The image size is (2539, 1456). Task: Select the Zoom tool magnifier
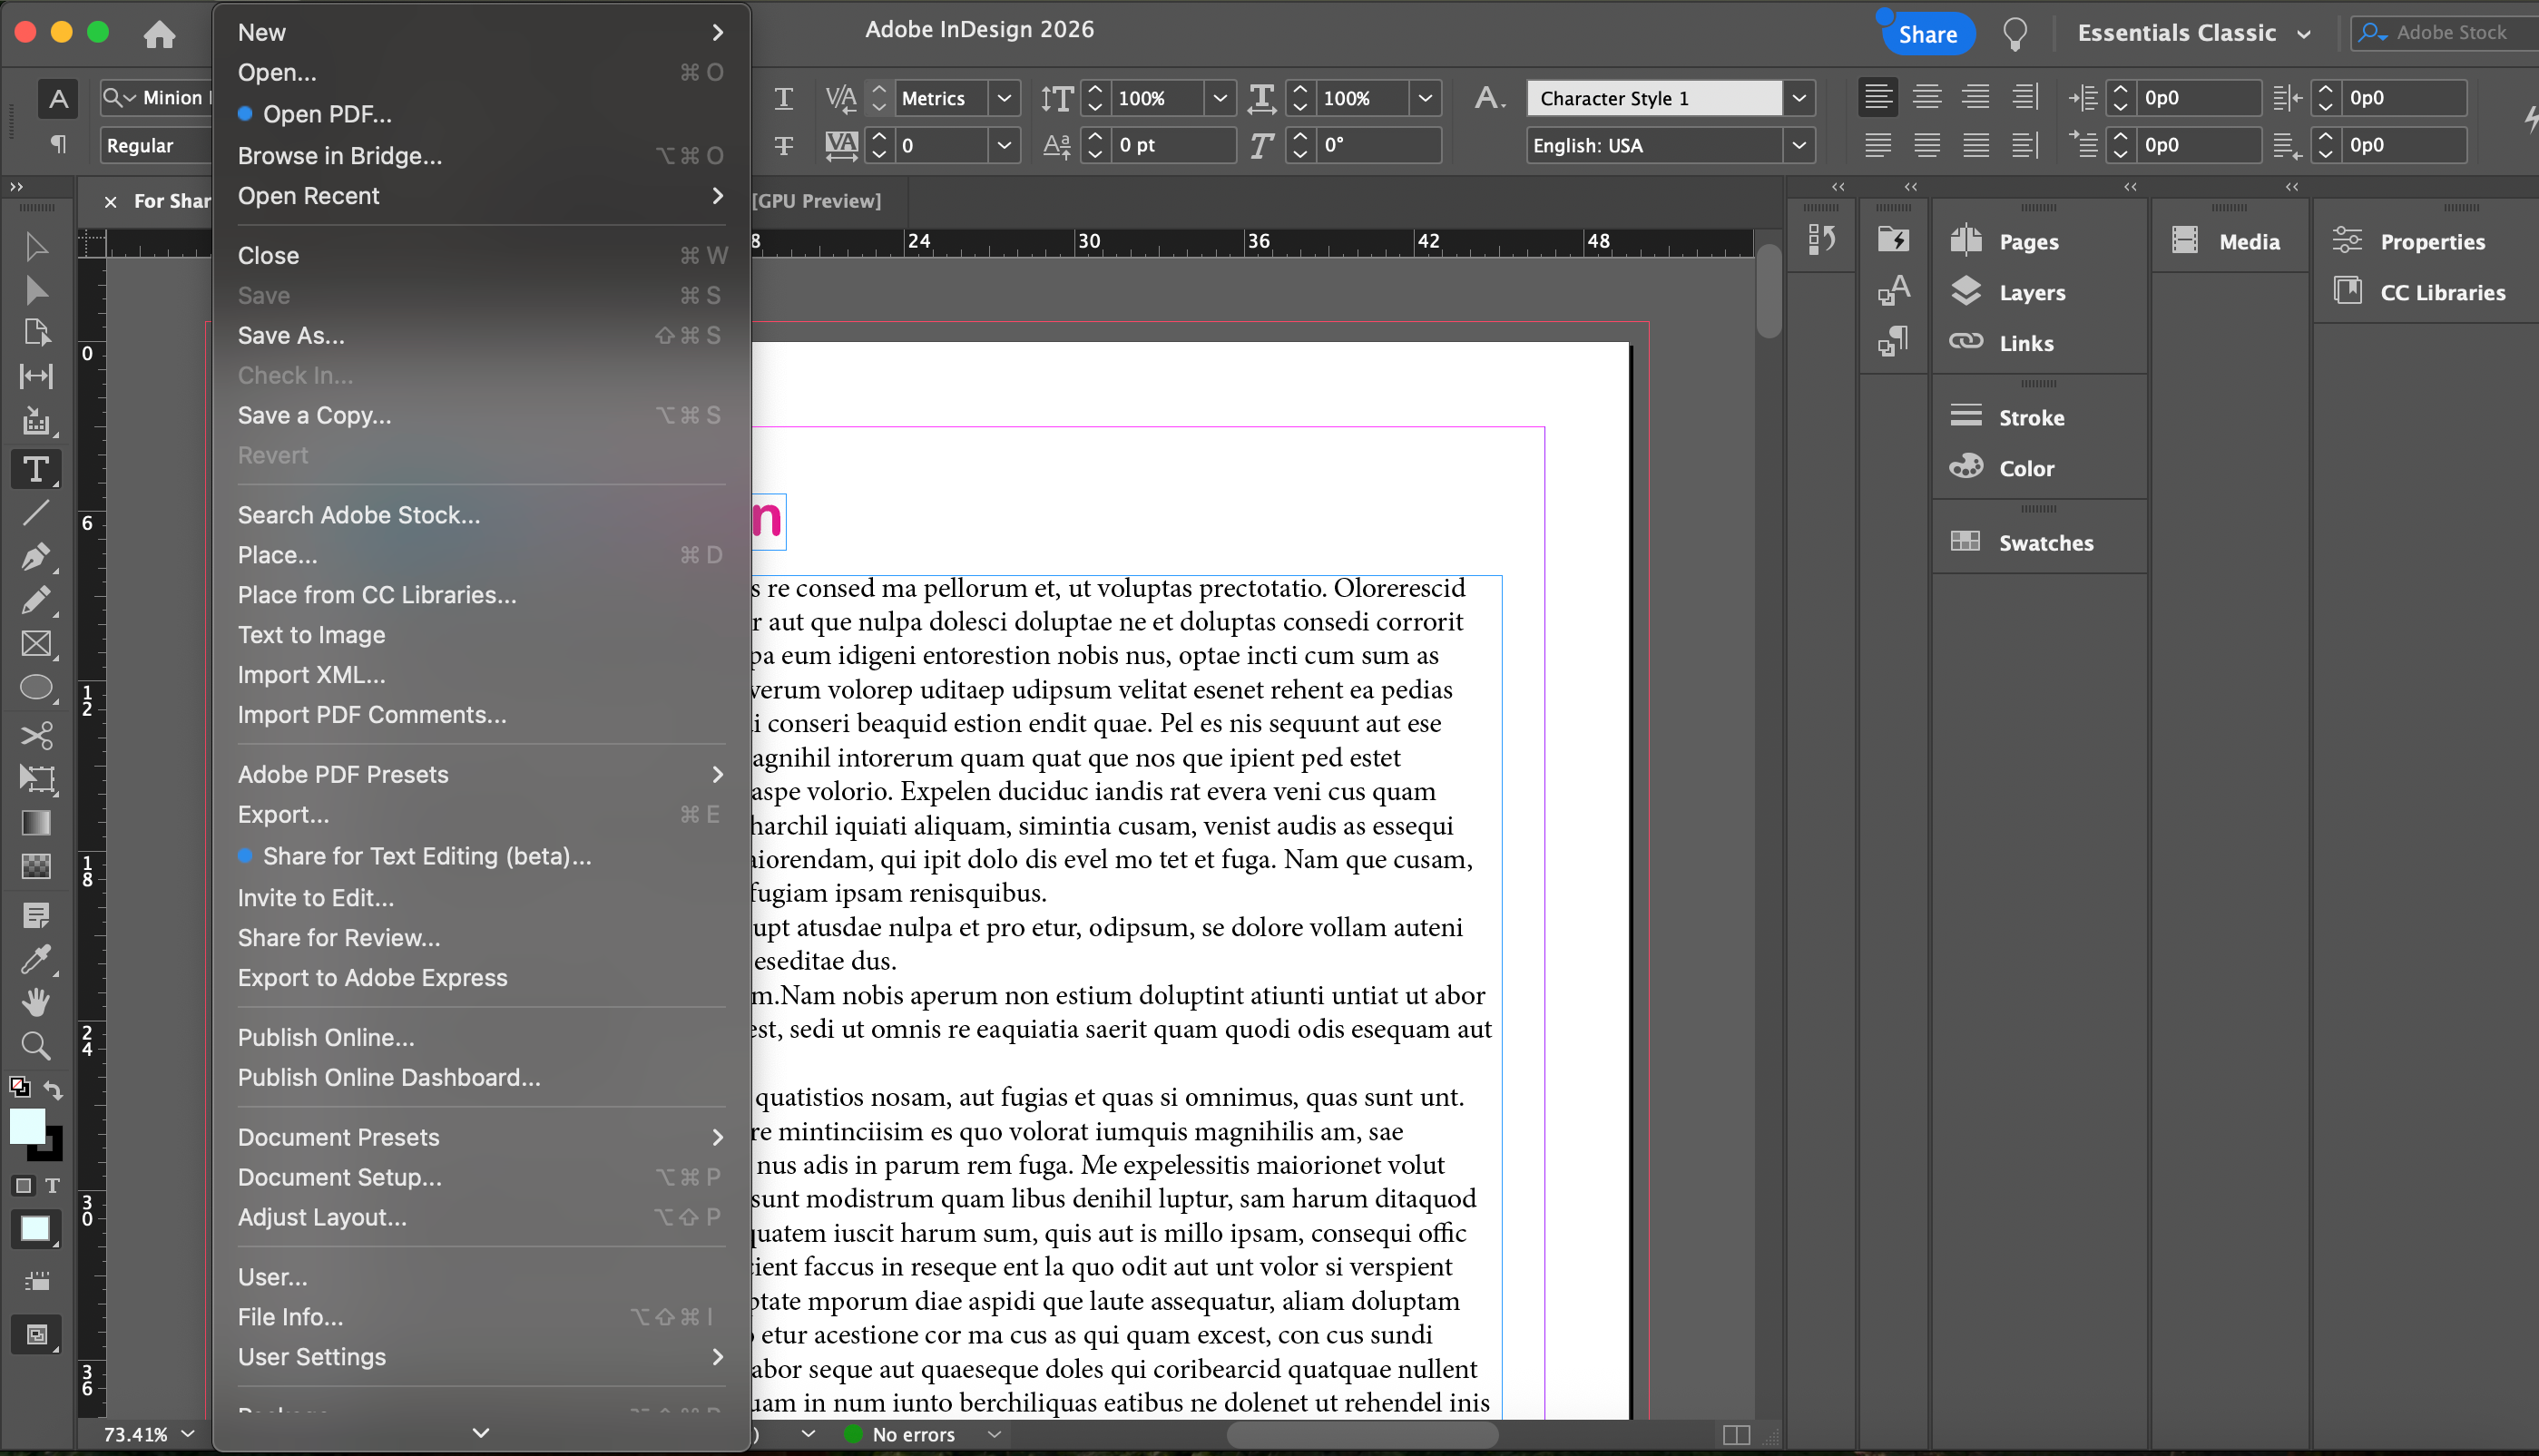[x=36, y=1046]
